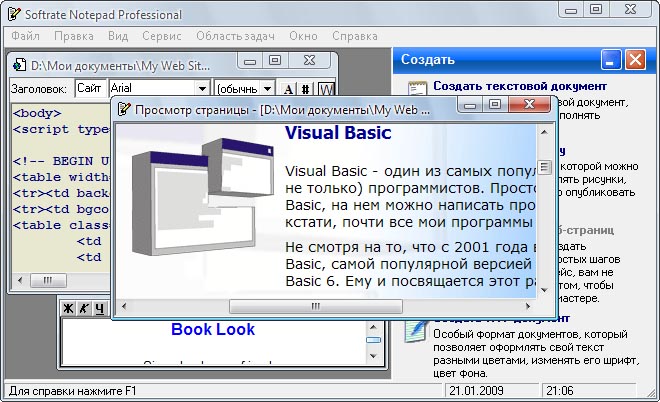Screen dimensions: 660x402
Task: Click the HTML document window title icon
Action: point(19,65)
